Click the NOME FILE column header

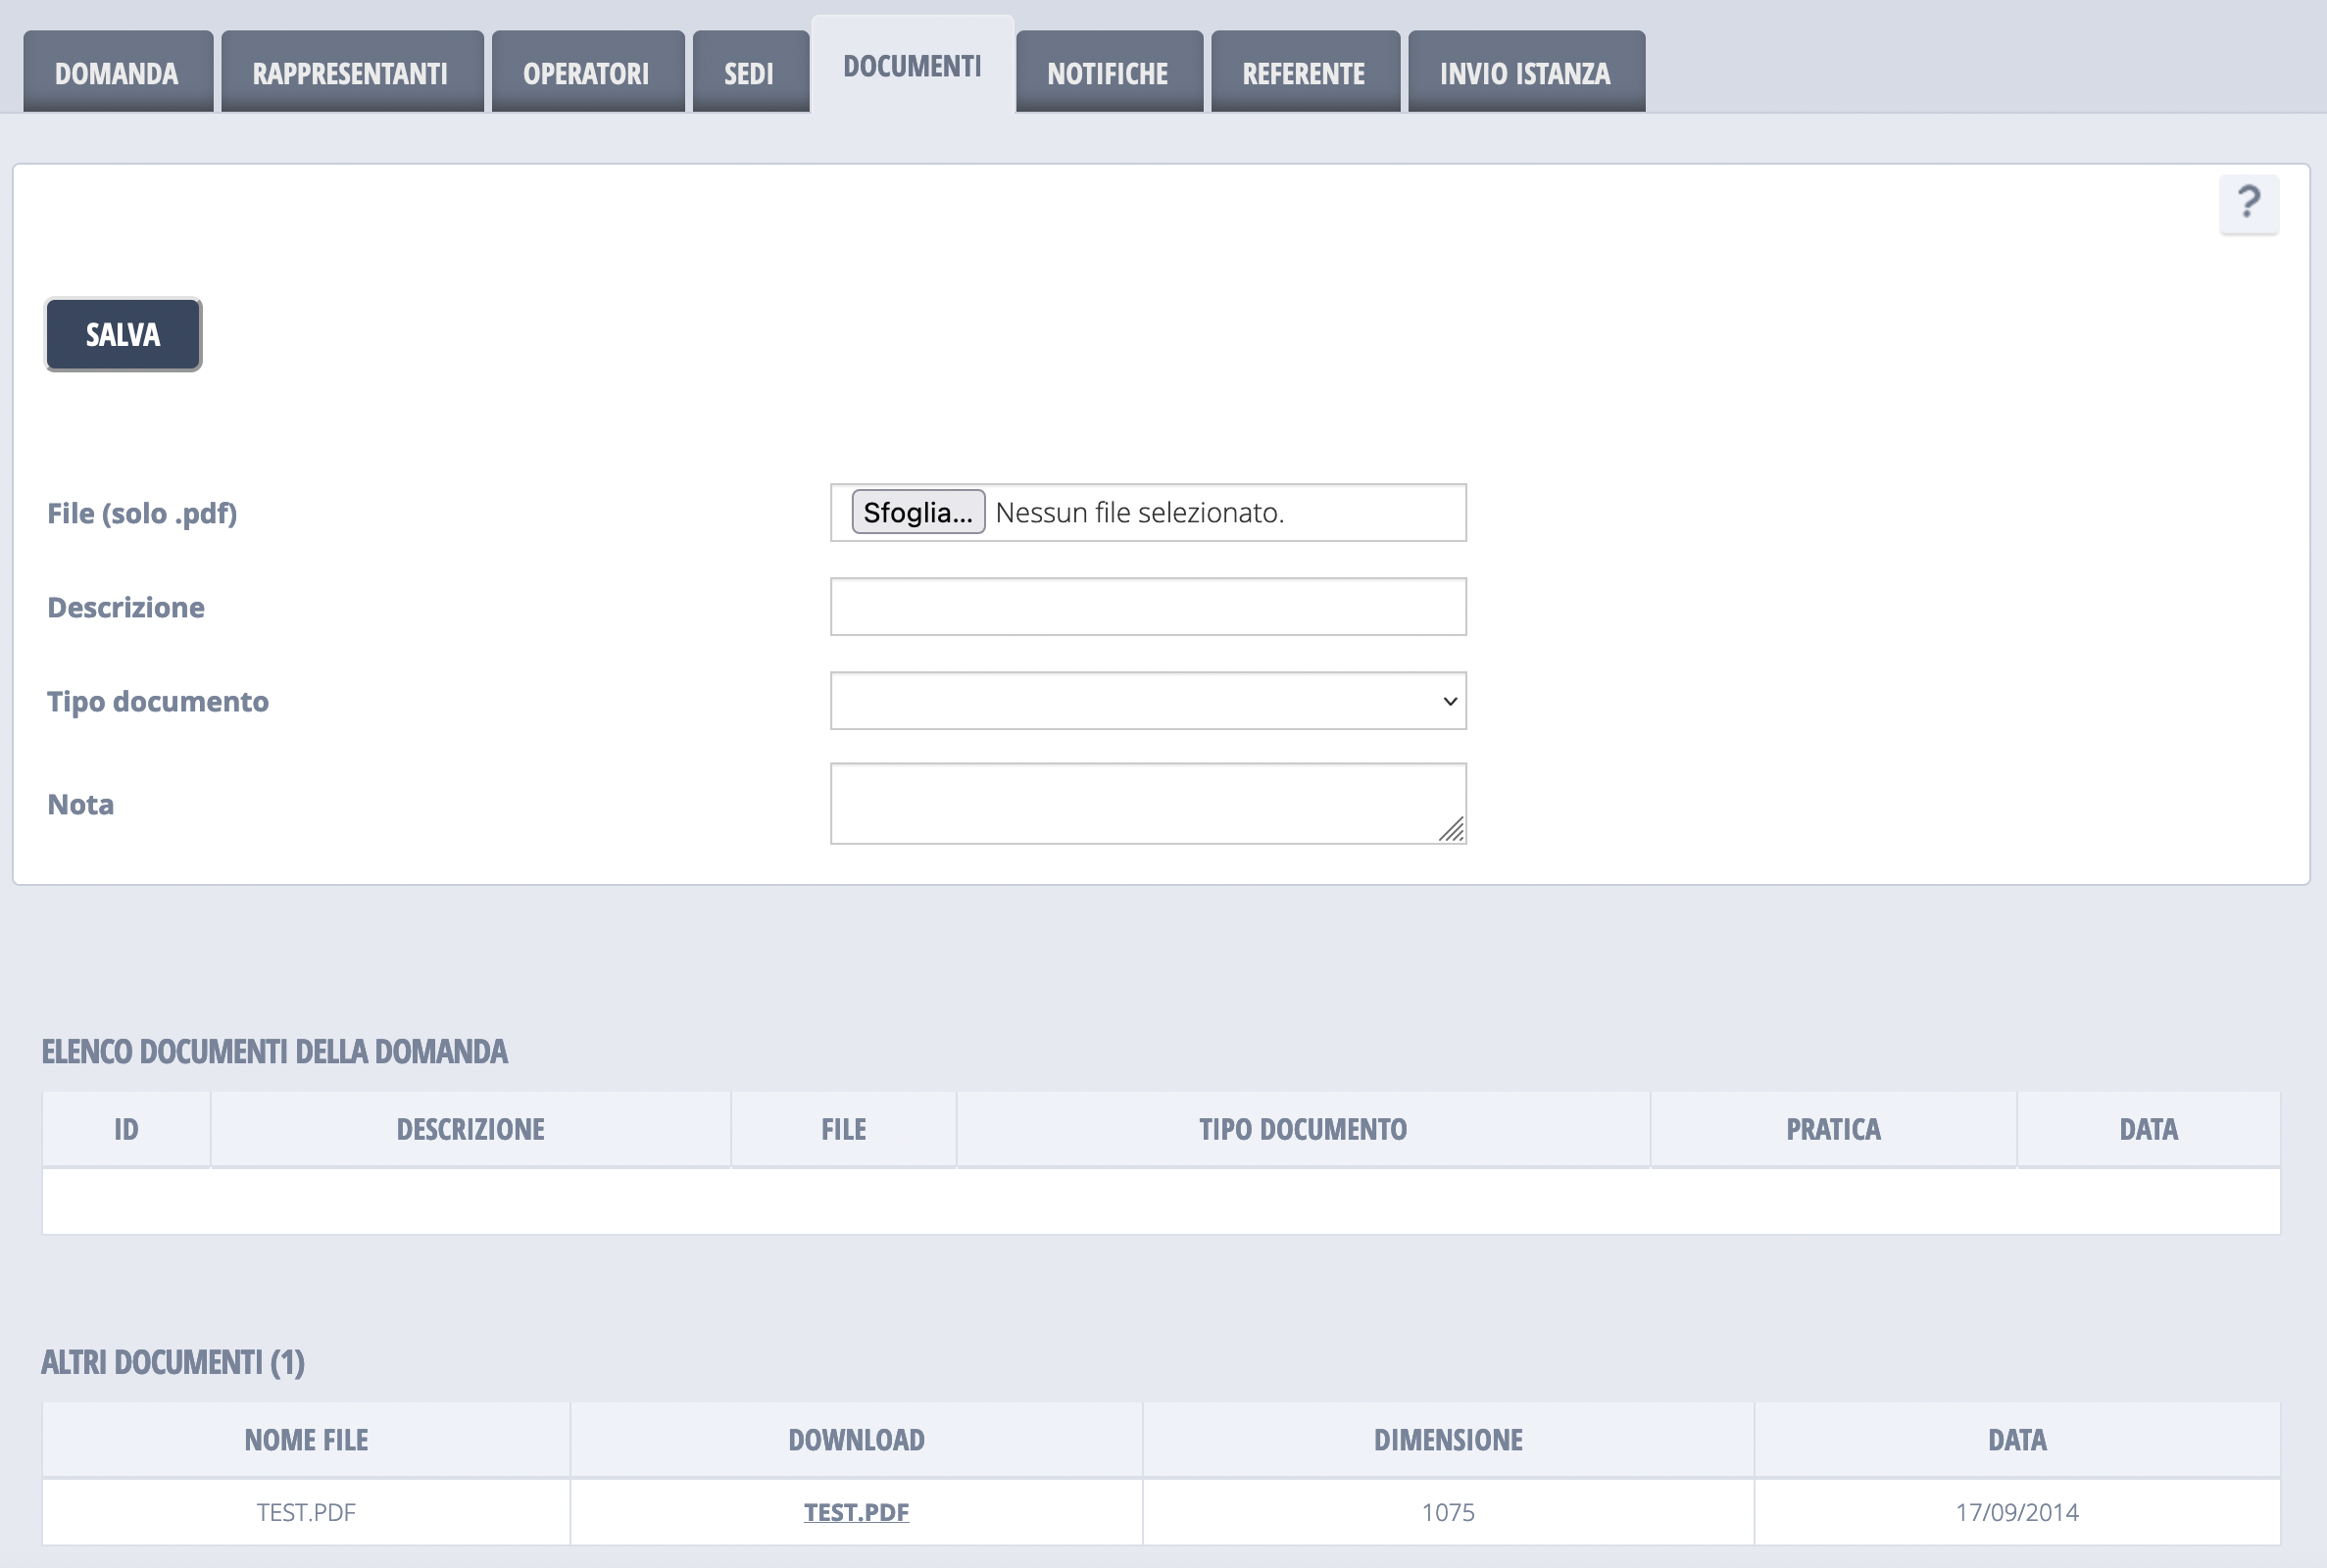pyautogui.click(x=306, y=1439)
